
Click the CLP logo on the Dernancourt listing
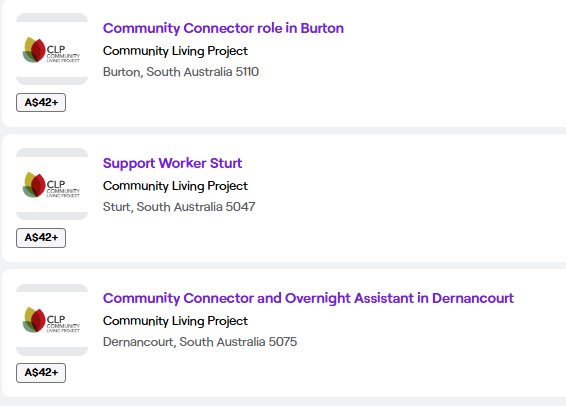click(x=52, y=319)
